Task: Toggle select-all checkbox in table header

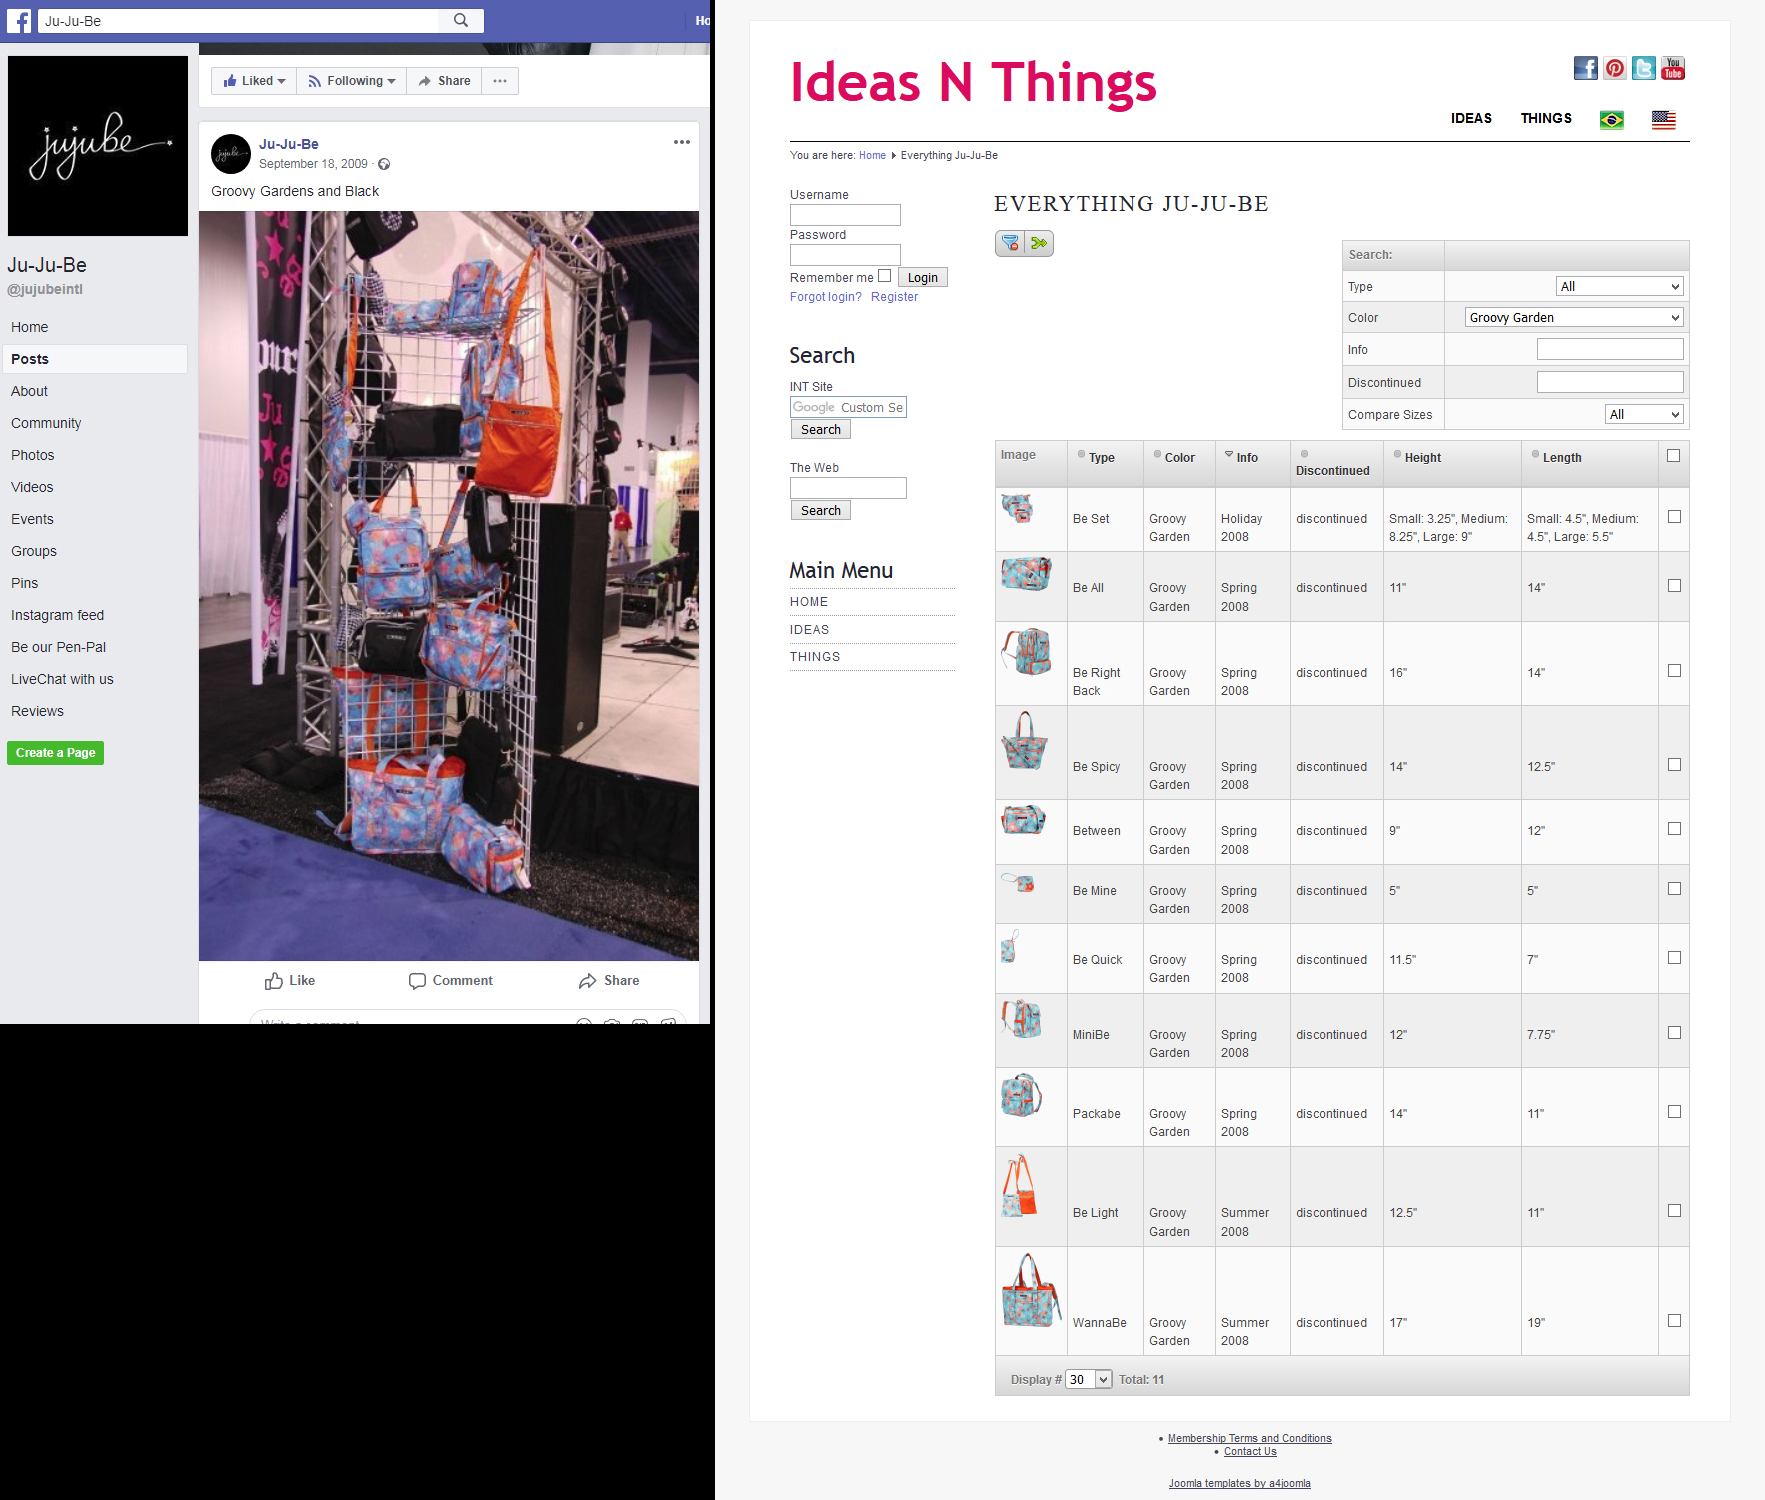Action: 1674,456
